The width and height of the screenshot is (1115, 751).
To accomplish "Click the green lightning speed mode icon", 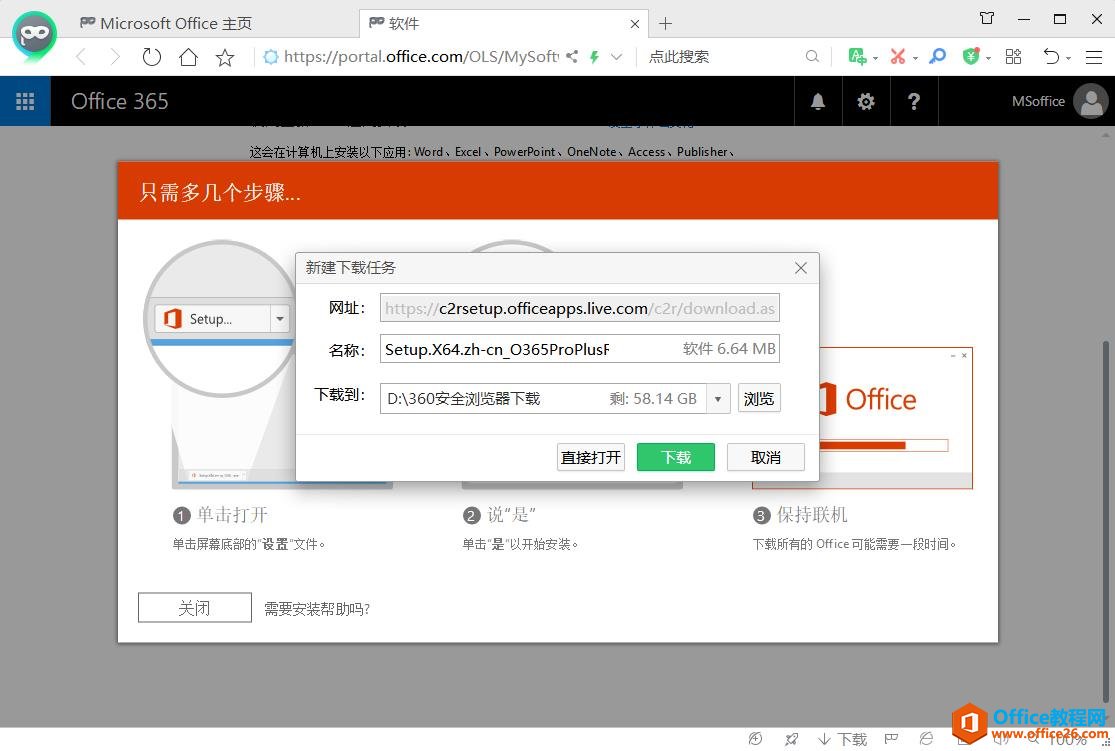I will pos(594,57).
